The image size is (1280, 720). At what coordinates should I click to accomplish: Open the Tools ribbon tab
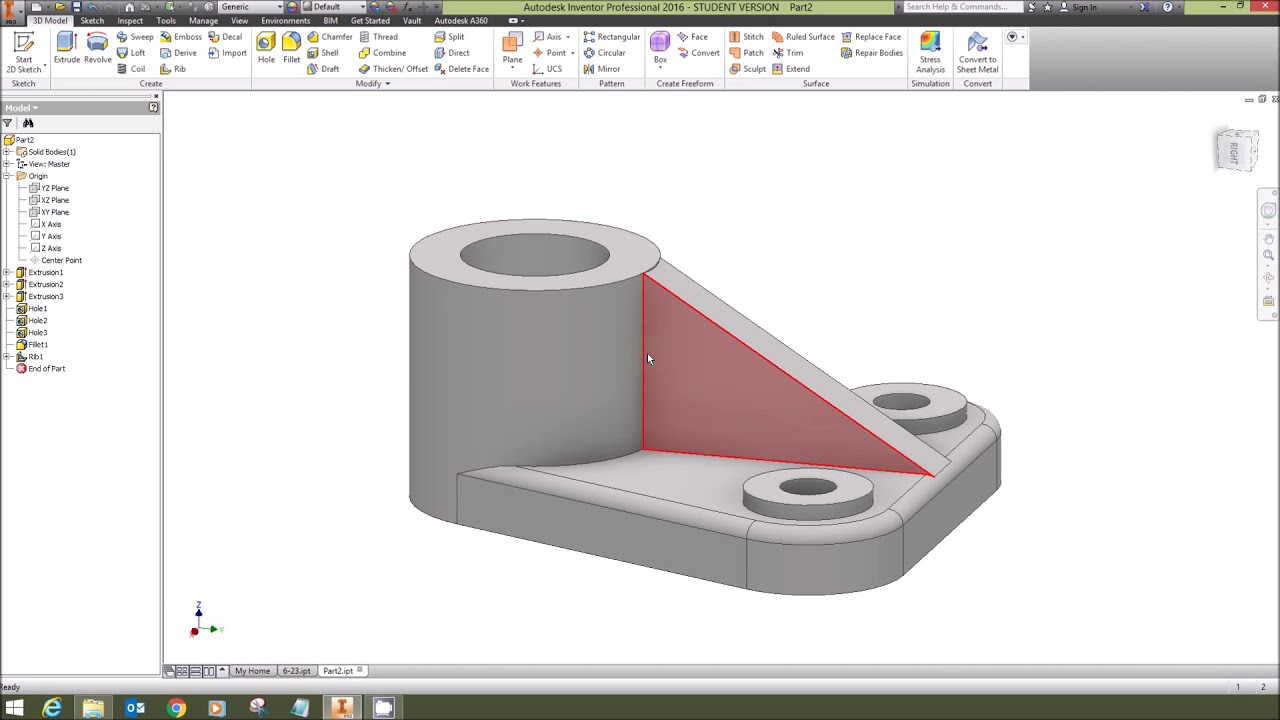pyautogui.click(x=166, y=21)
